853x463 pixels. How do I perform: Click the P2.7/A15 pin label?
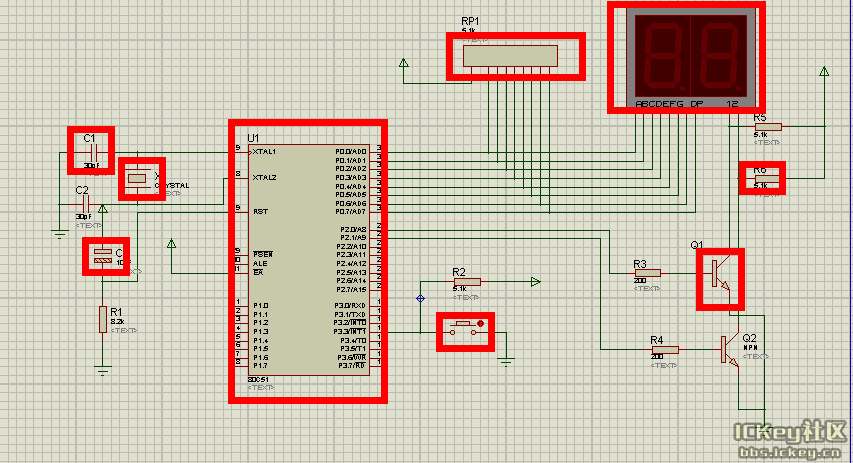tap(351, 289)
